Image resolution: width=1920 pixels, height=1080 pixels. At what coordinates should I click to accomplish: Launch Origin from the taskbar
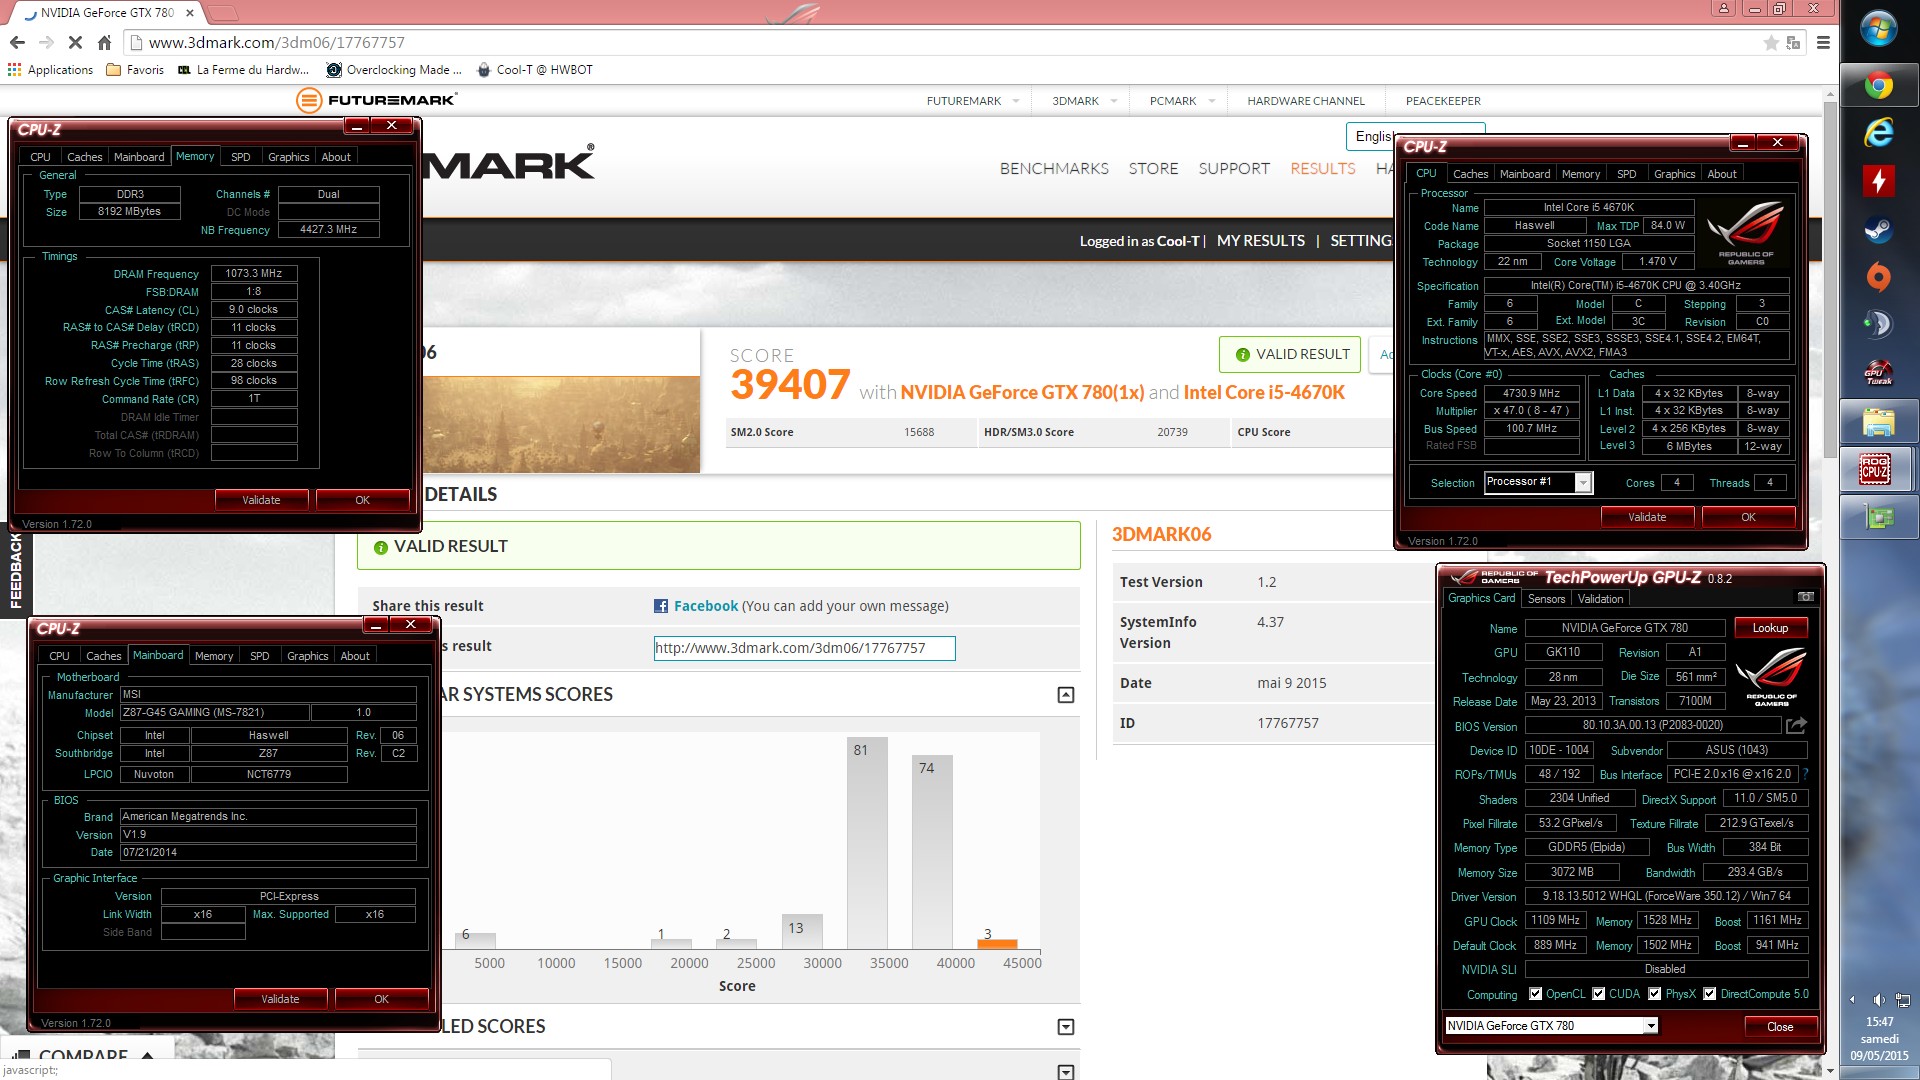point(1879,277)
